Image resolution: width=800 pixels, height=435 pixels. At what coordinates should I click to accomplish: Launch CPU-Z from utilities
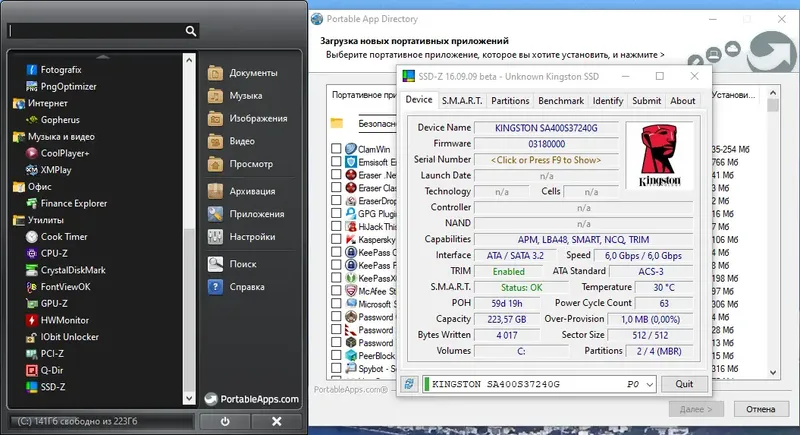tap(47, 253)
